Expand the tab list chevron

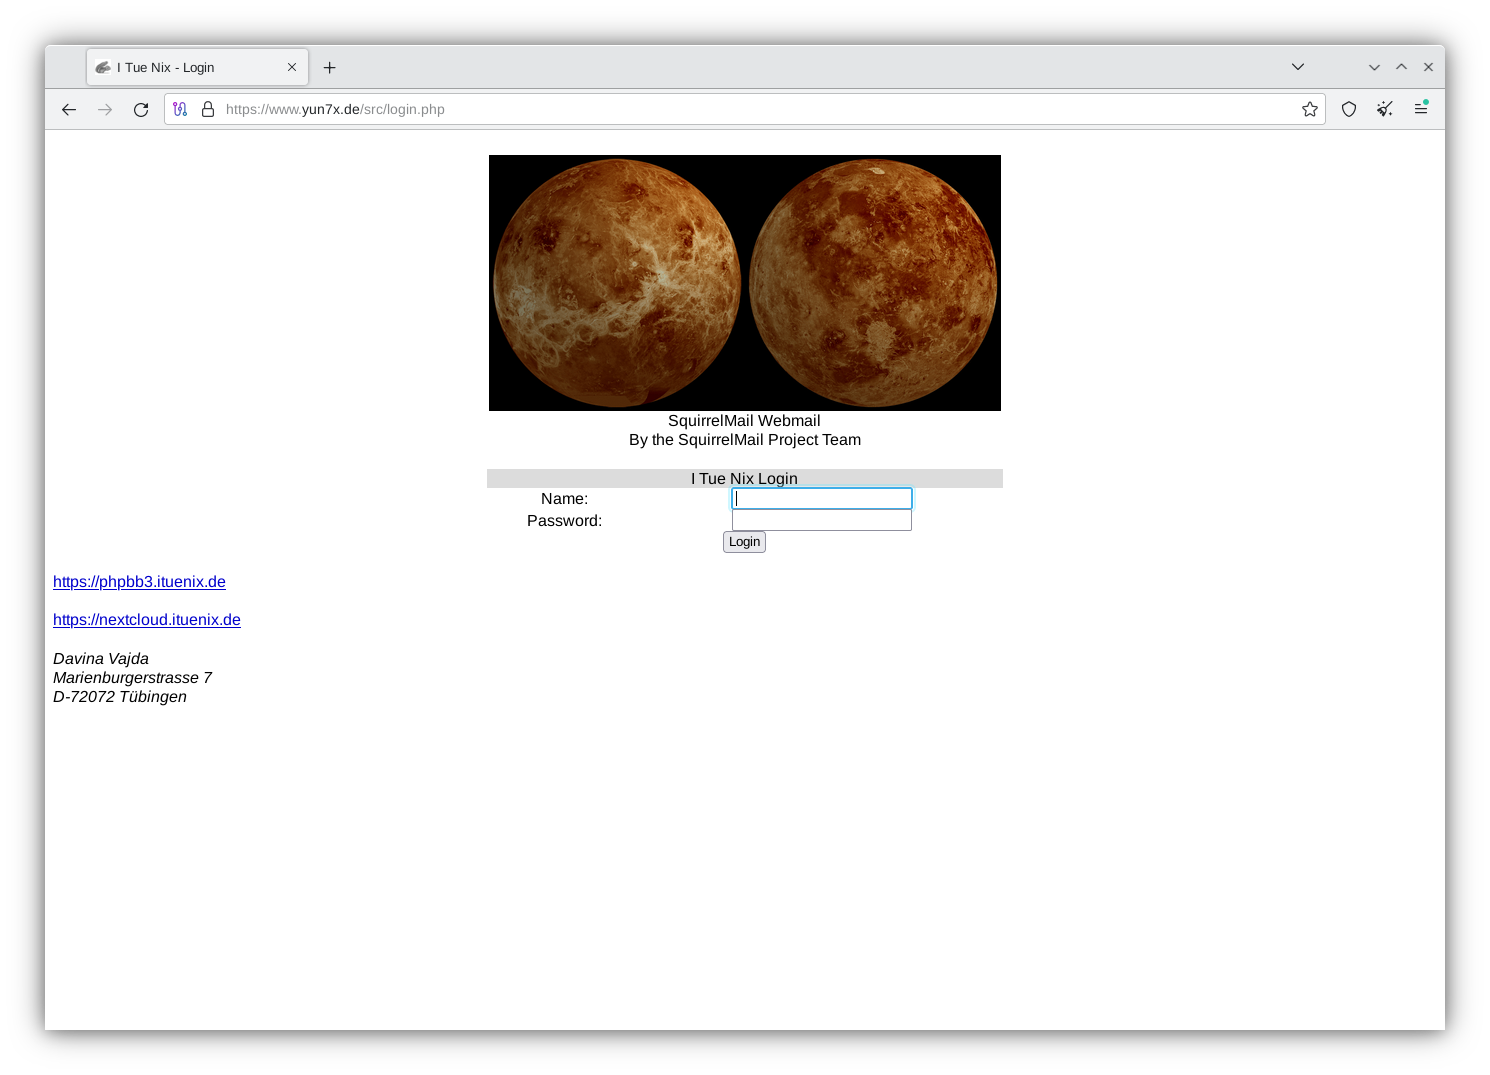click(x=1297, y=66)
